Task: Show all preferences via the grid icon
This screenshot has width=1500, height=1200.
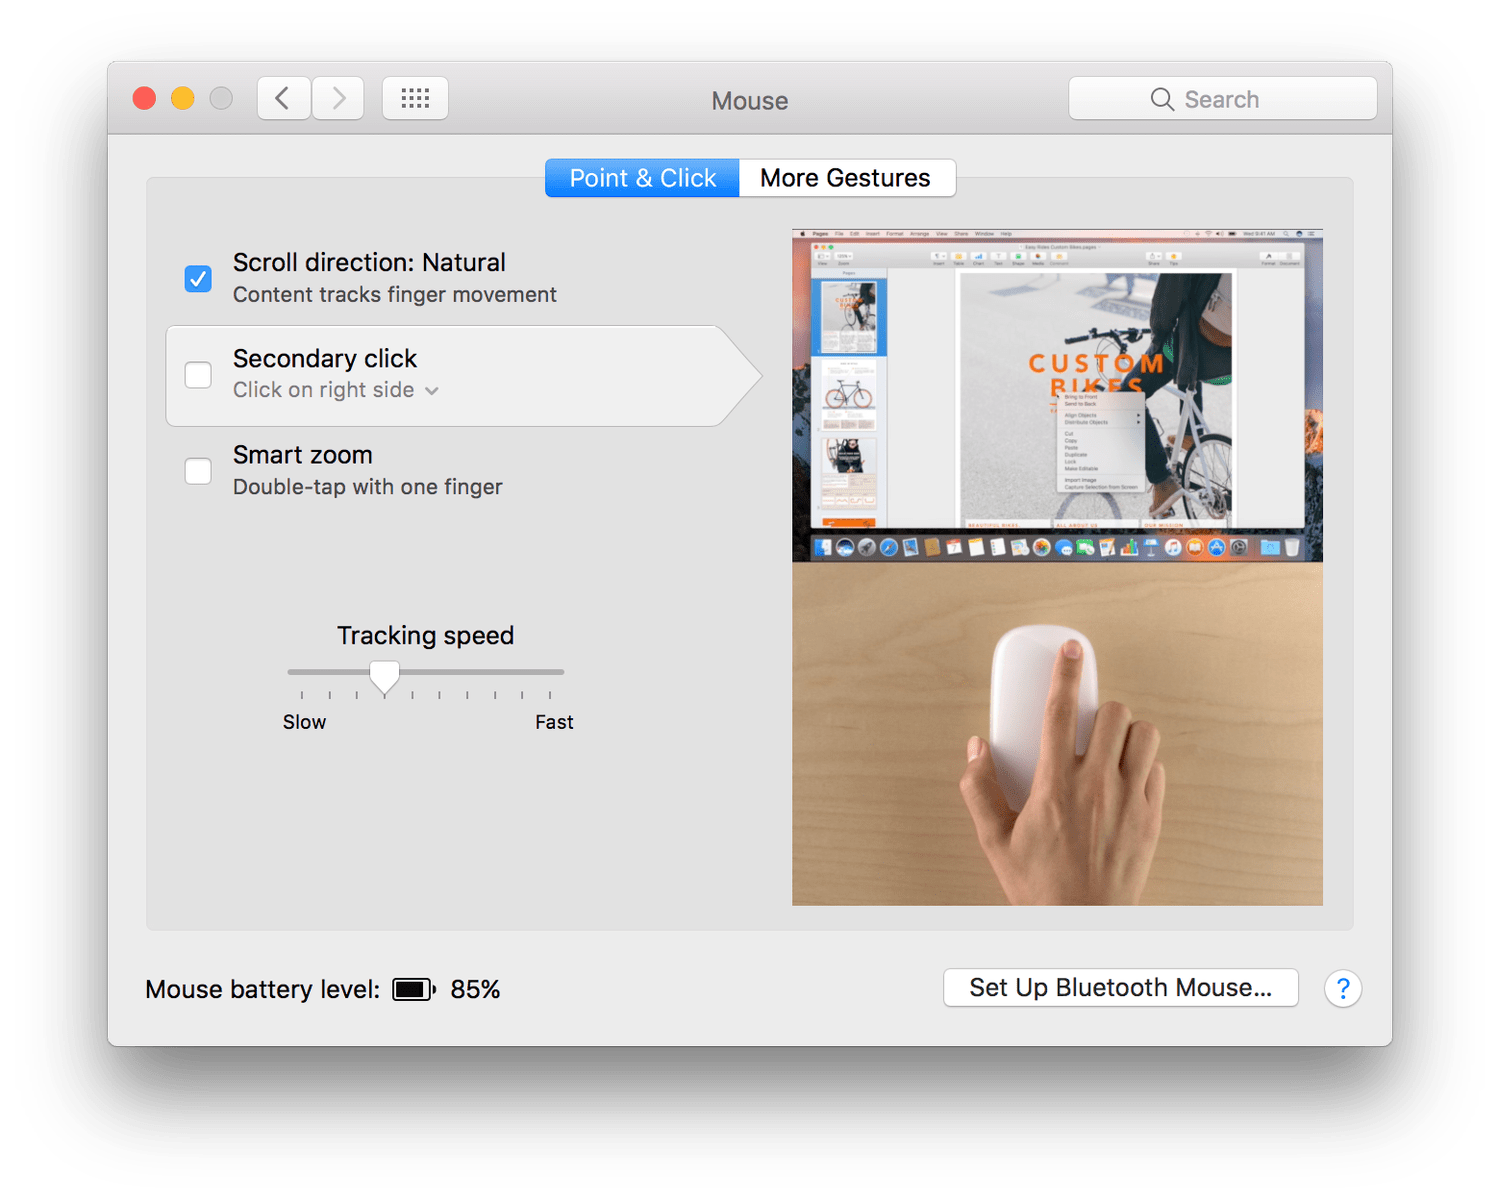Action: (x=415, y=98)
